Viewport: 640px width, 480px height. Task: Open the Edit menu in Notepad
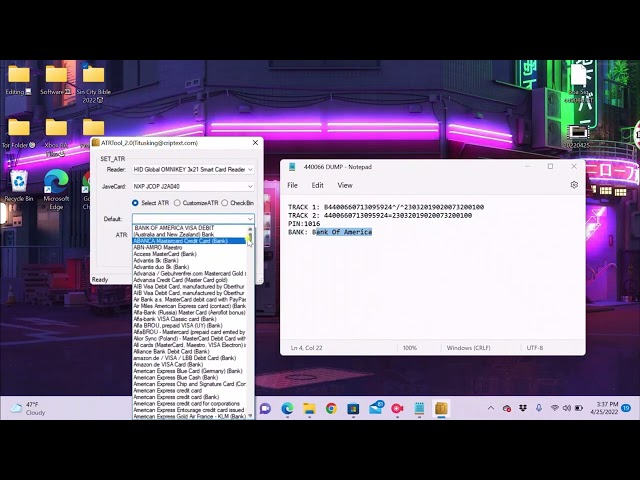[318, 185]
